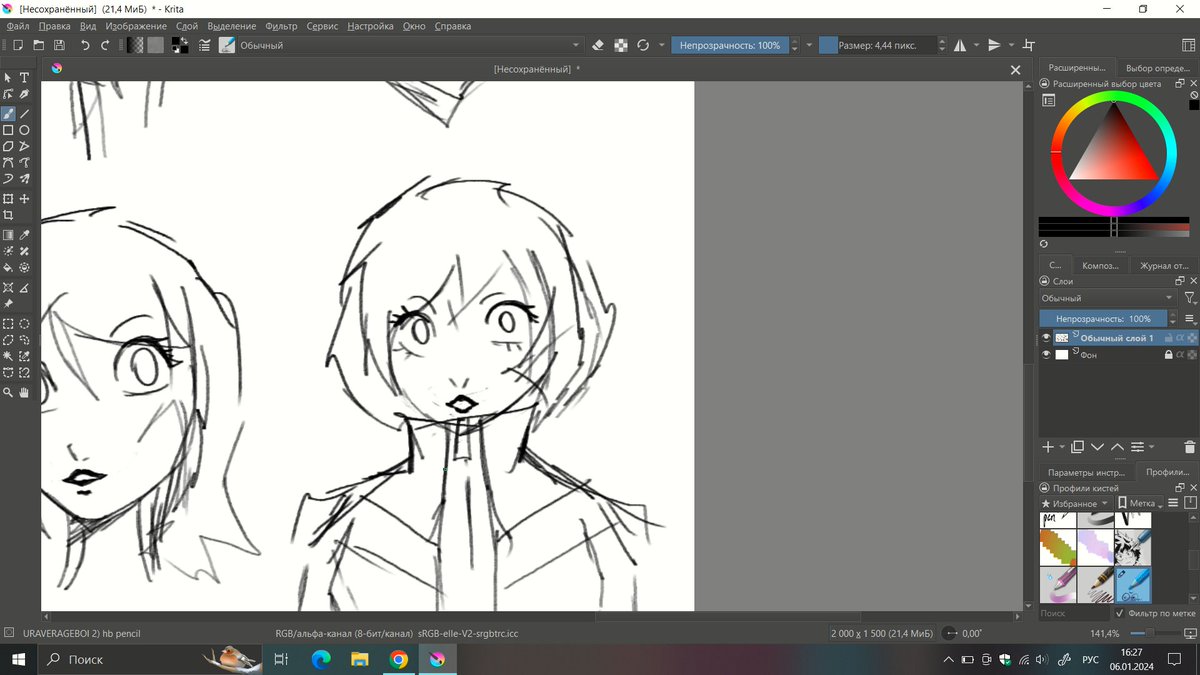Select the Fill bucket tool
Screen dimensions: 1200x675
pyautogui.click(x=8, y=268)
